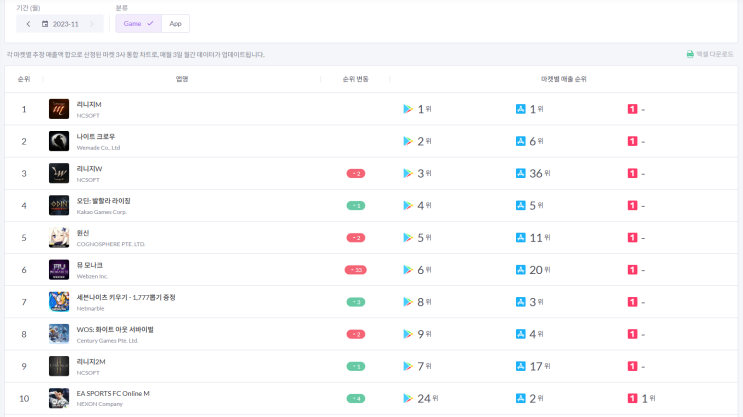Click App Store icon in 리니지M row
743x417 pixels.
coord(520,109)
